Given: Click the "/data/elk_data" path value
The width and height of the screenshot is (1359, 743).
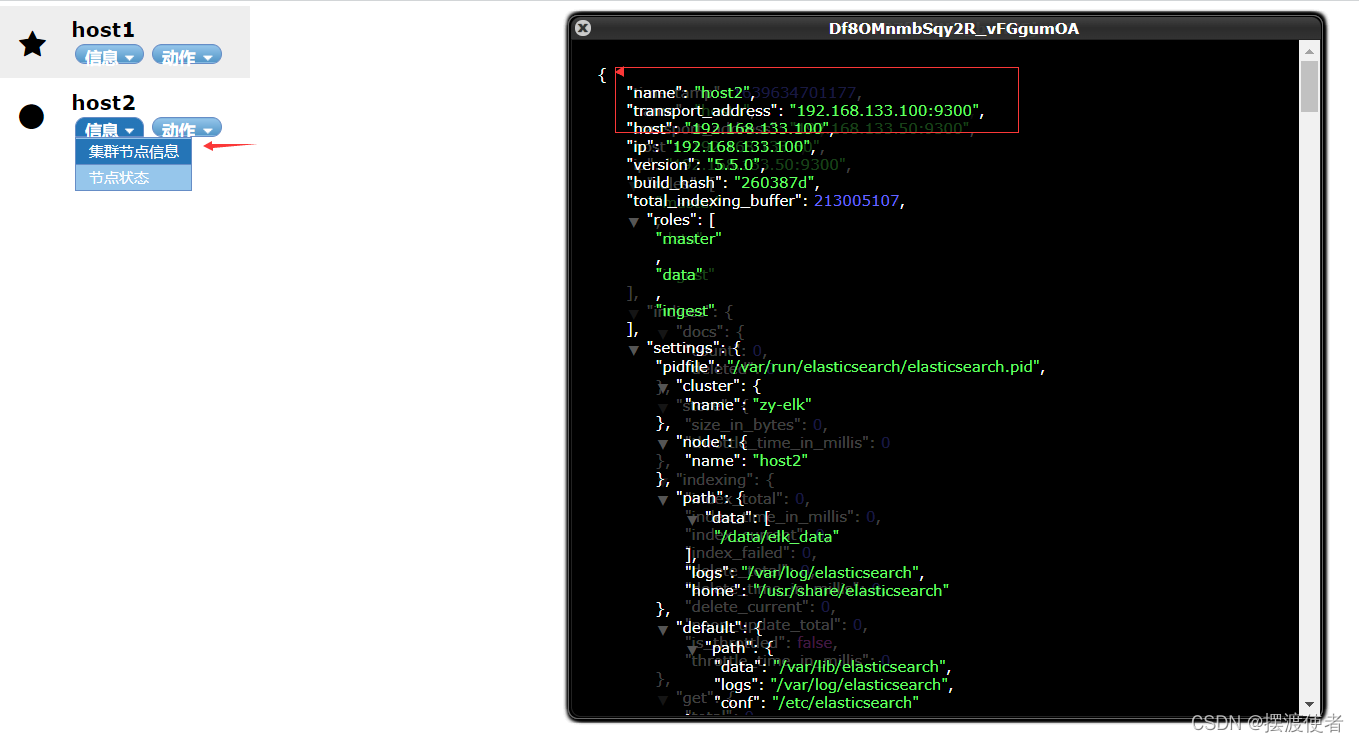Looking at the screenshot, I should 776,536.
